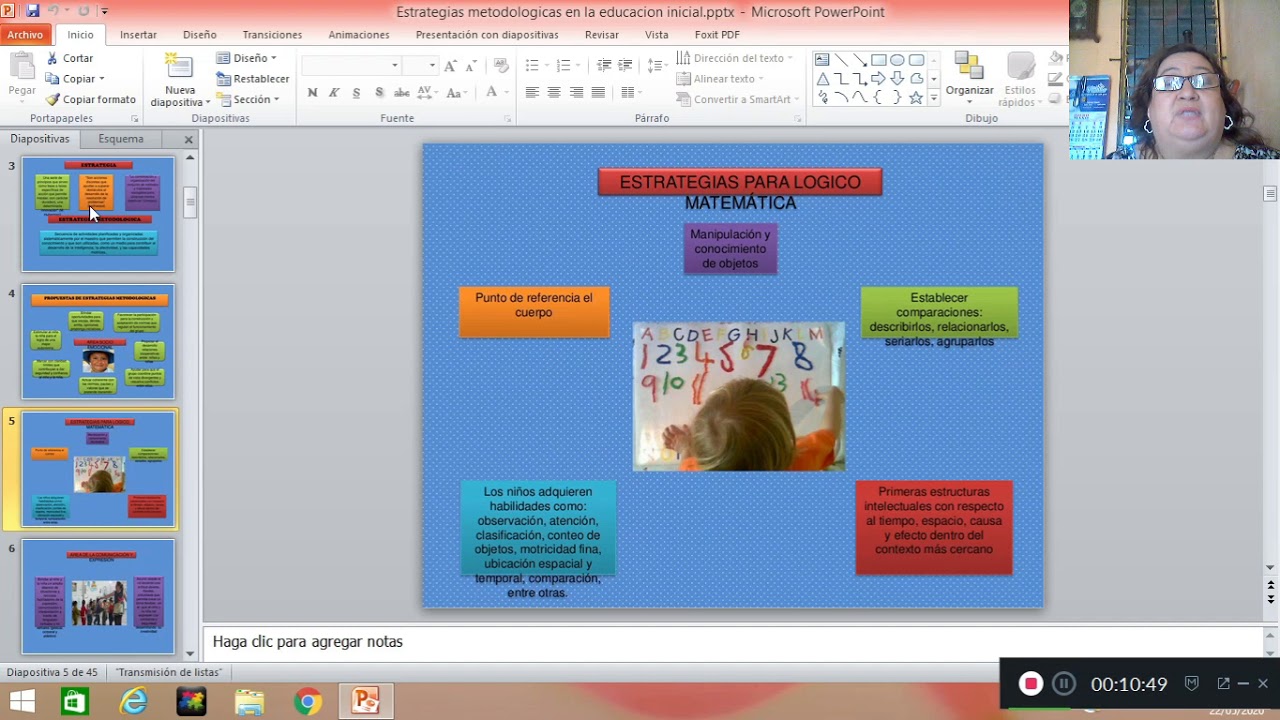The image size is (1280, 720).
Task: Select the down arrow shape
Action: (x=897, y=79)
